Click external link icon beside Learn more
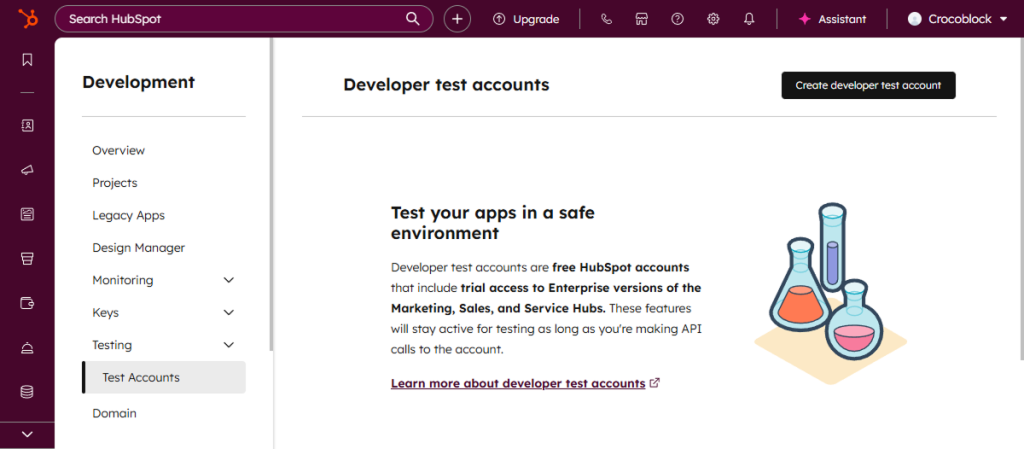 655,383
